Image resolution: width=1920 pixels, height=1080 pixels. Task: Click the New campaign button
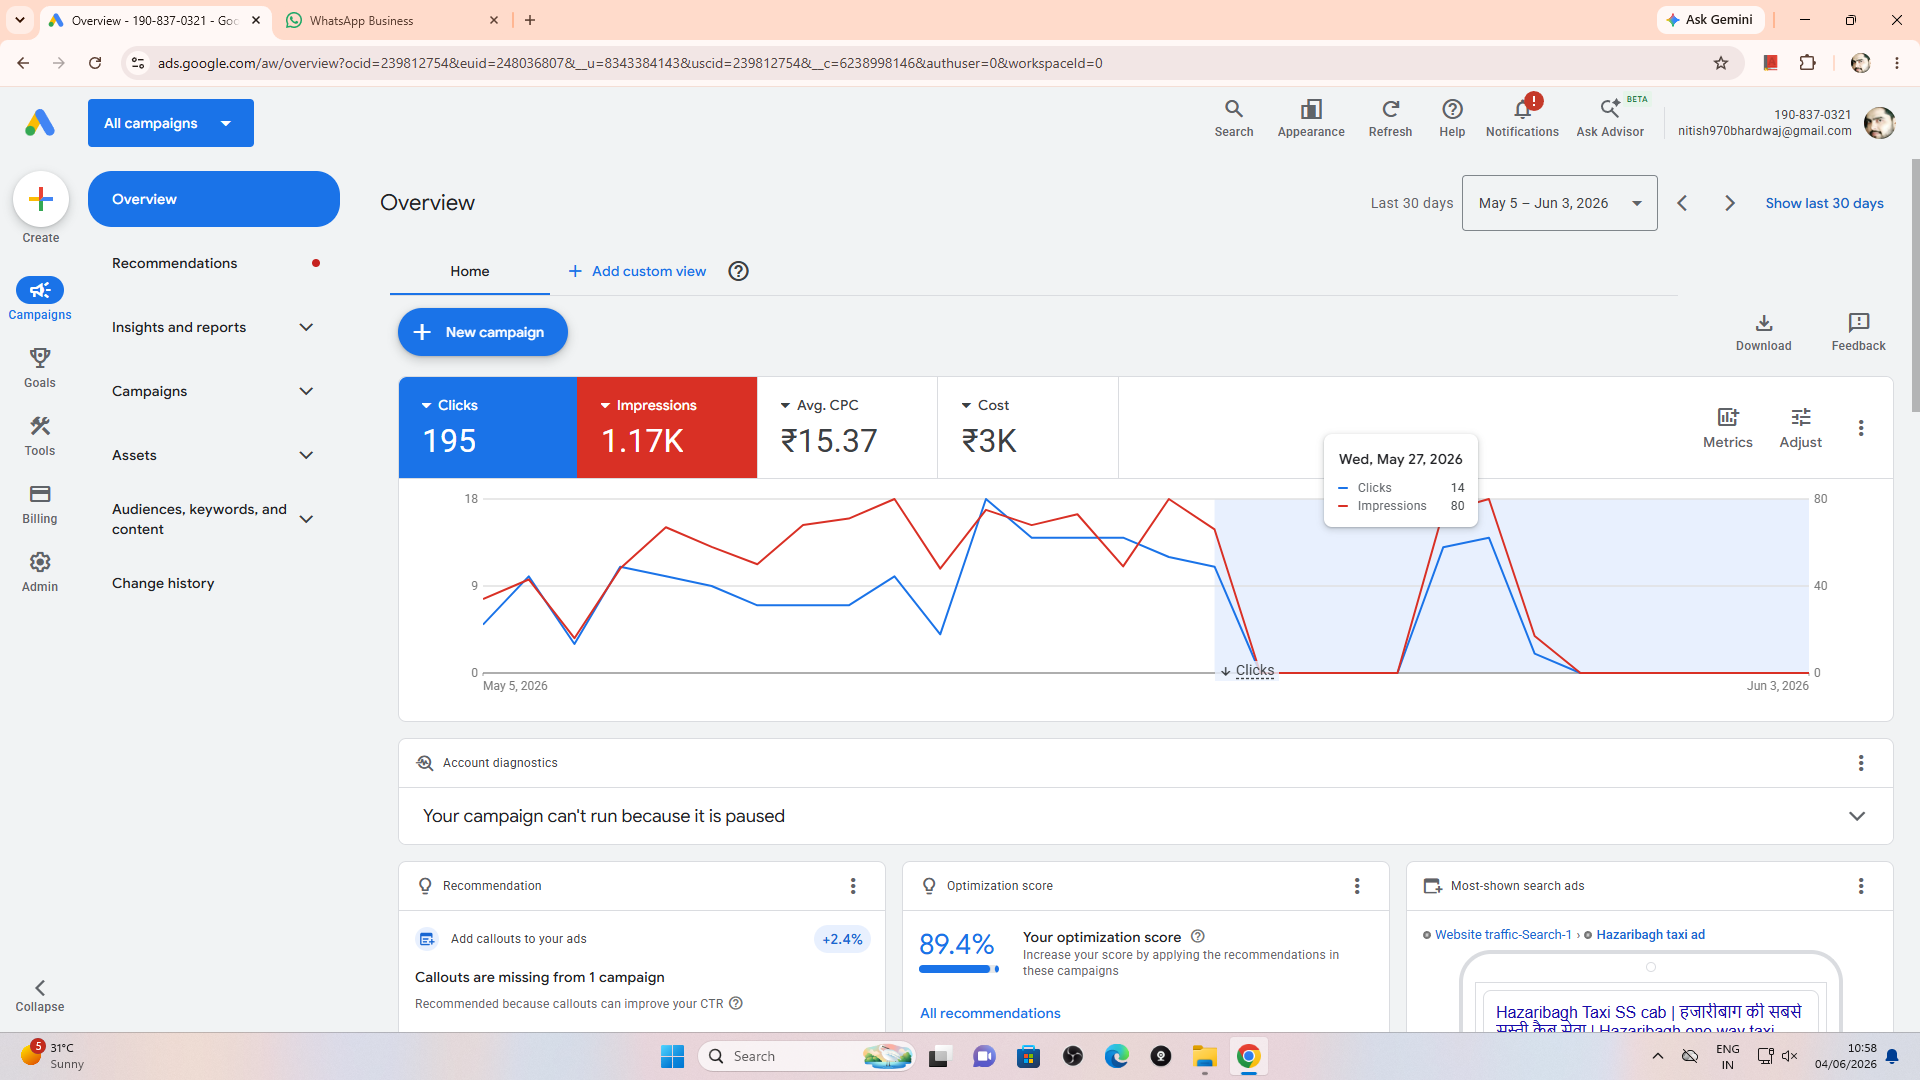click(483, 332)
